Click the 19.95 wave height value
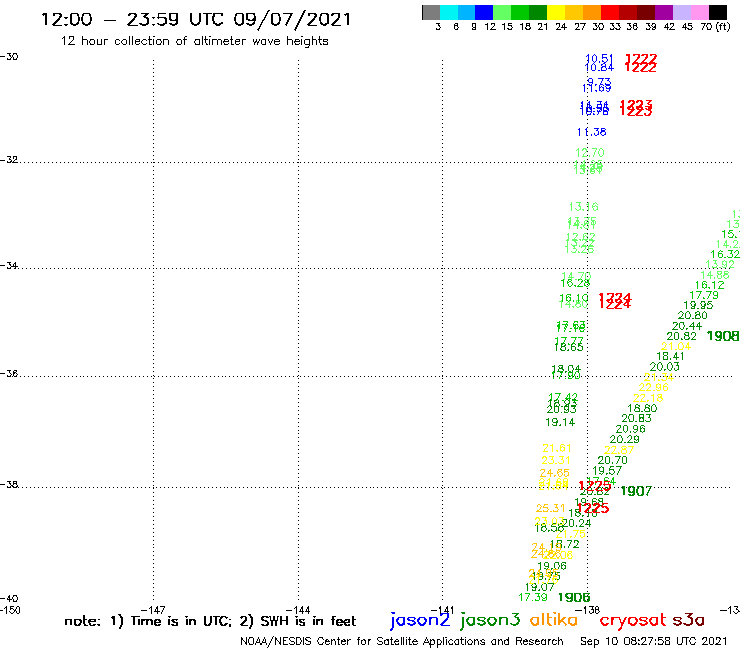The image size is (740, 650). point(698,305)
